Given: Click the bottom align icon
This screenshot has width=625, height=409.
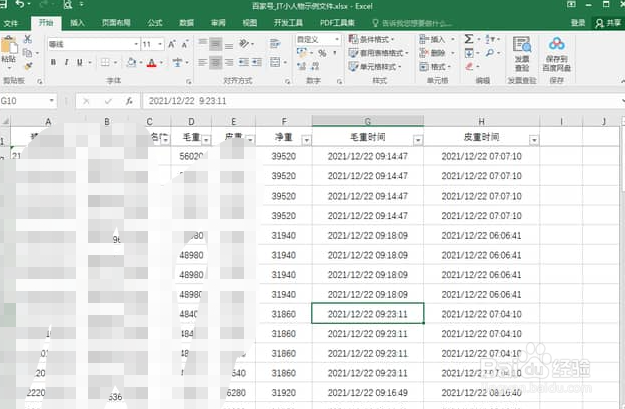Looking at the screenshot, I should click(x=229, y=44).
